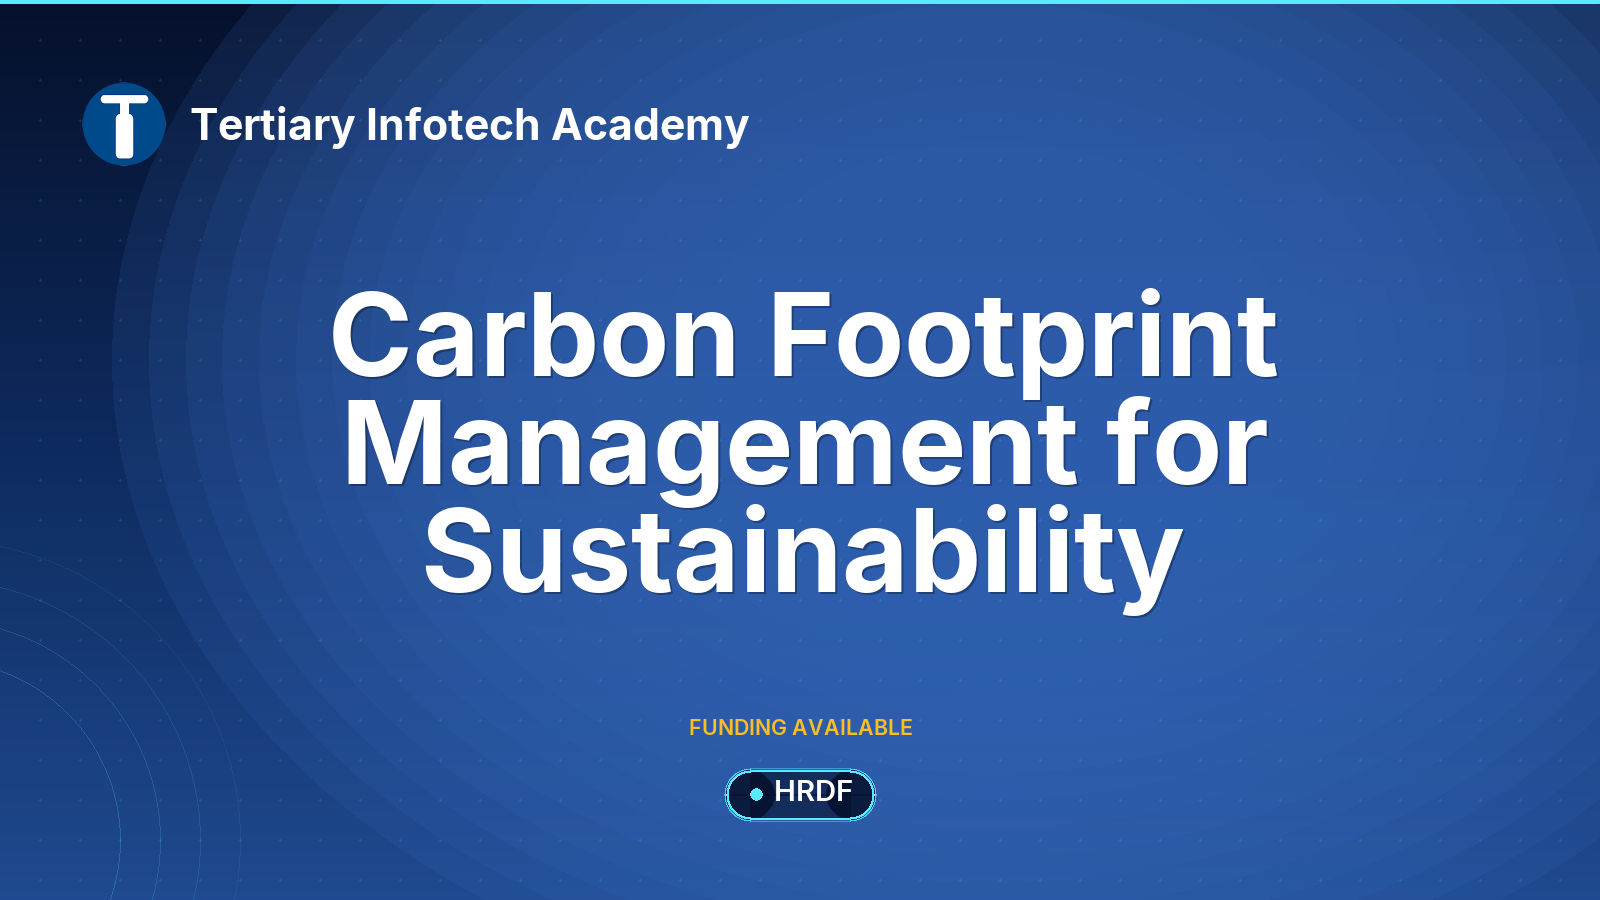This screenshot has width=1600, height=900.
Task: Click the HRDF funding badge
Action: click(800, 794)
